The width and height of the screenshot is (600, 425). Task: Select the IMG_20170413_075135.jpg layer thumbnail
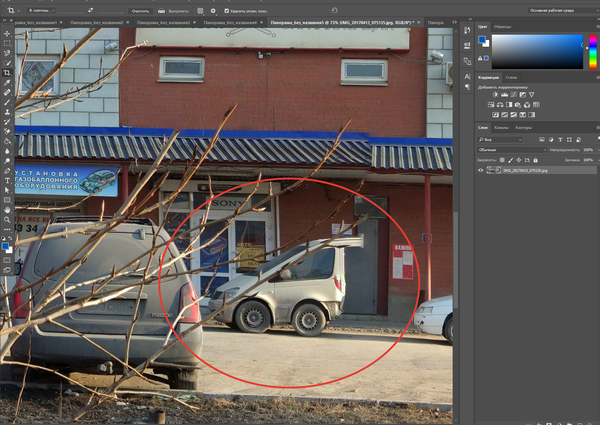click(494, 171)
